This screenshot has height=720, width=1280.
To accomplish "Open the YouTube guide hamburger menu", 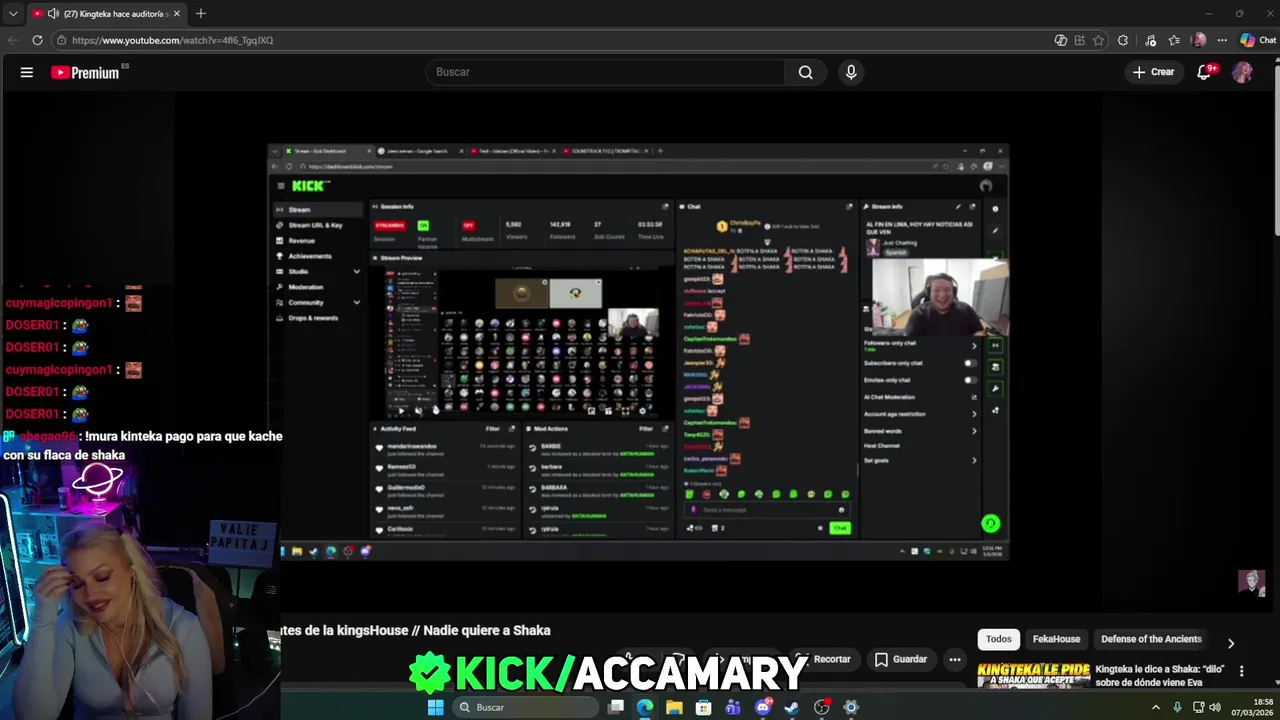I will [x=27, y=72].
